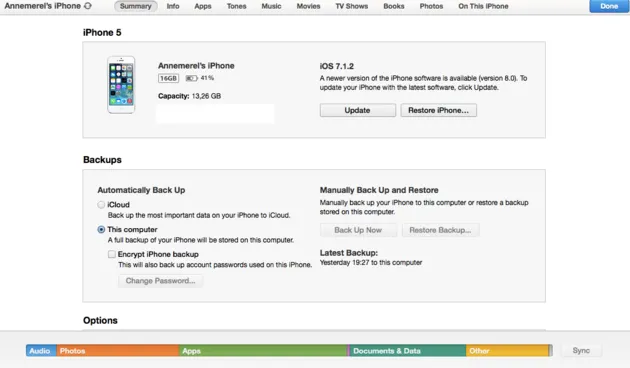The width and height of the screenshot is (630, 368).
Task: Click the blue Done button
Action: tap(609, 6)
